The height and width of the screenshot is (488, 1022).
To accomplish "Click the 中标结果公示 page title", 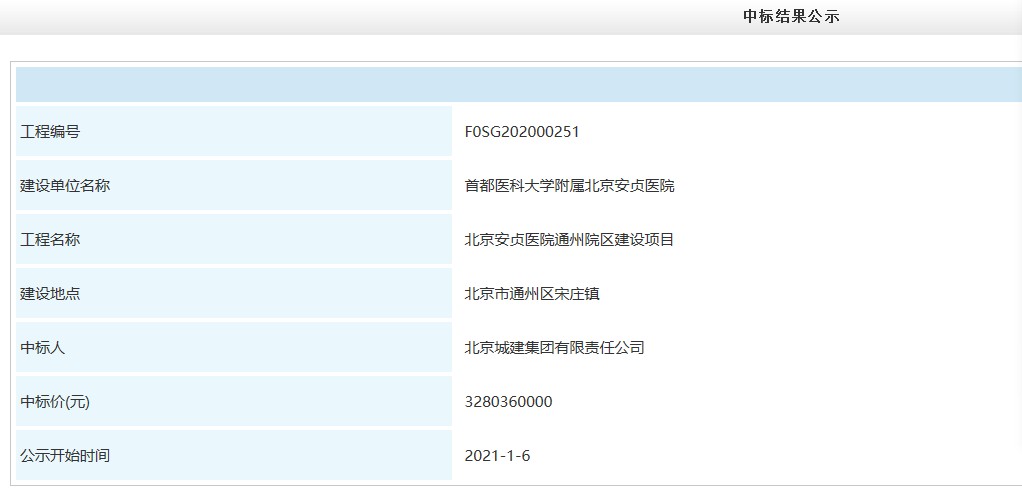I will click(x=791, y=17).
